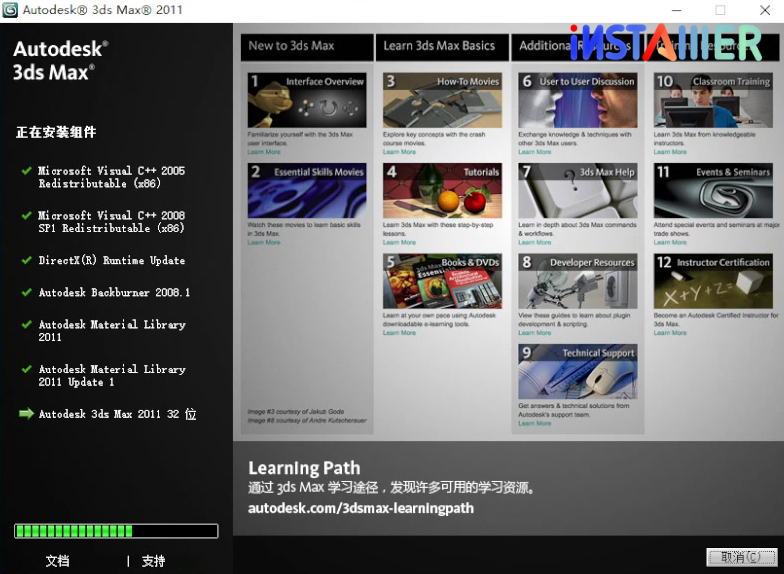Click the 正在安装组件 heading

tap(56, 132)
